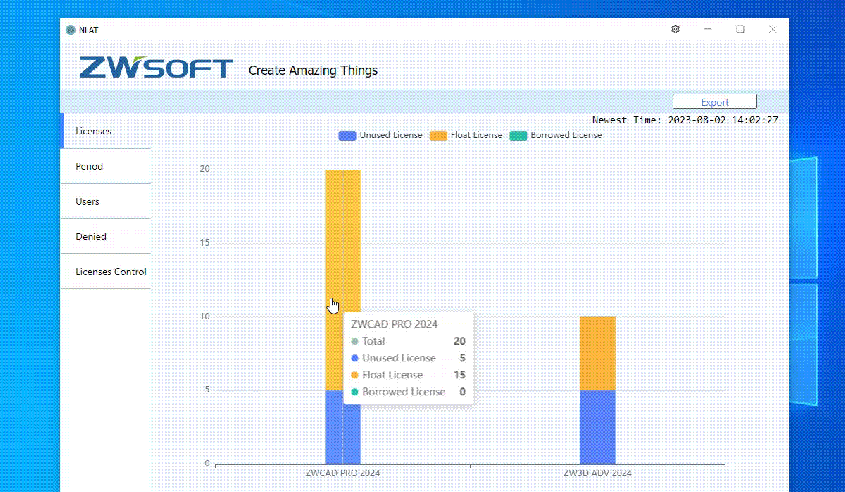Image resolution: width=845 pixels, height=492 pixels.
Task: Click the Export button
Action: (715, 102)
